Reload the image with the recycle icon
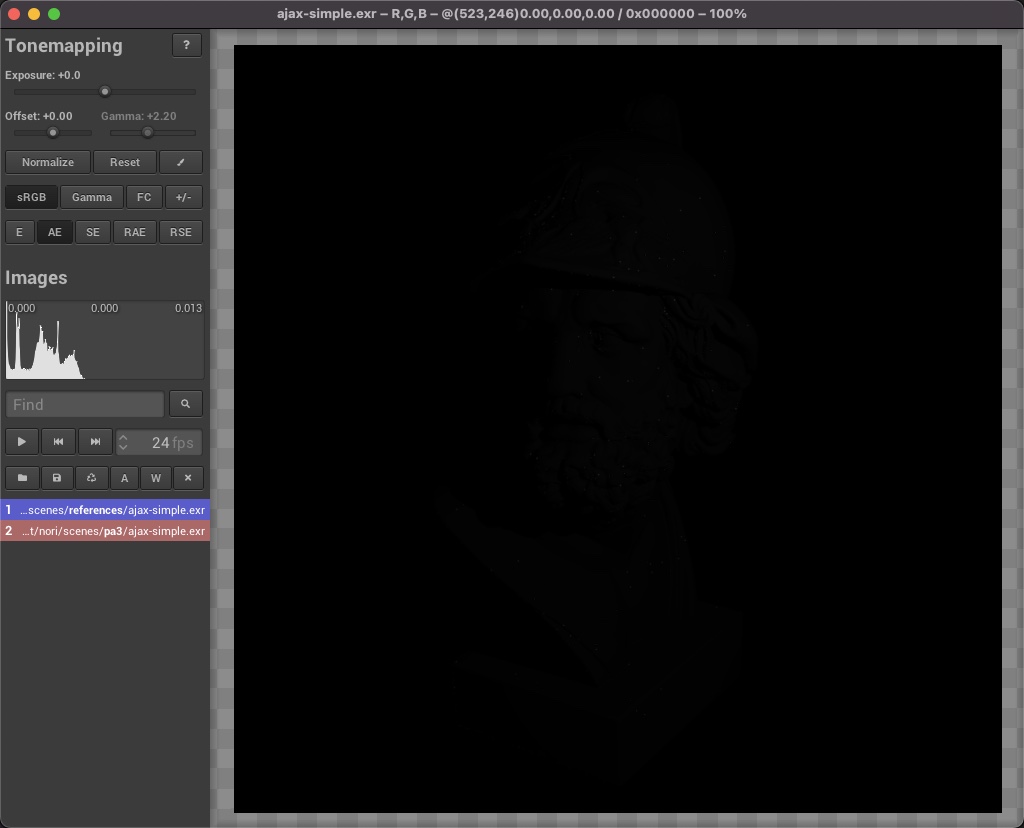Image resolution: width=1024 pixels, height=828 pixels. (91, 478)
